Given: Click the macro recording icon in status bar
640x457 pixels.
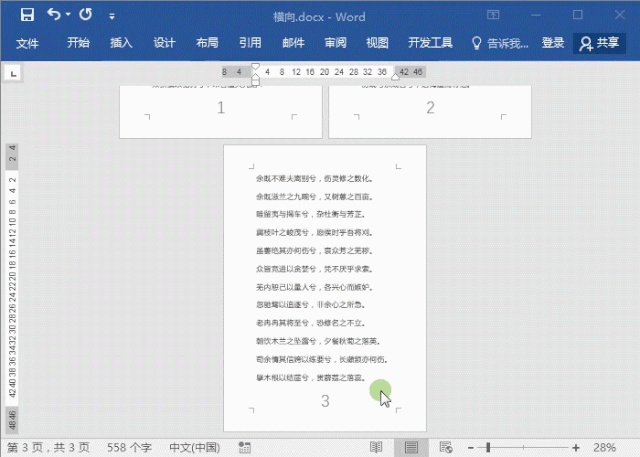Looking at the screenshot, I should [x=244, y=448].
